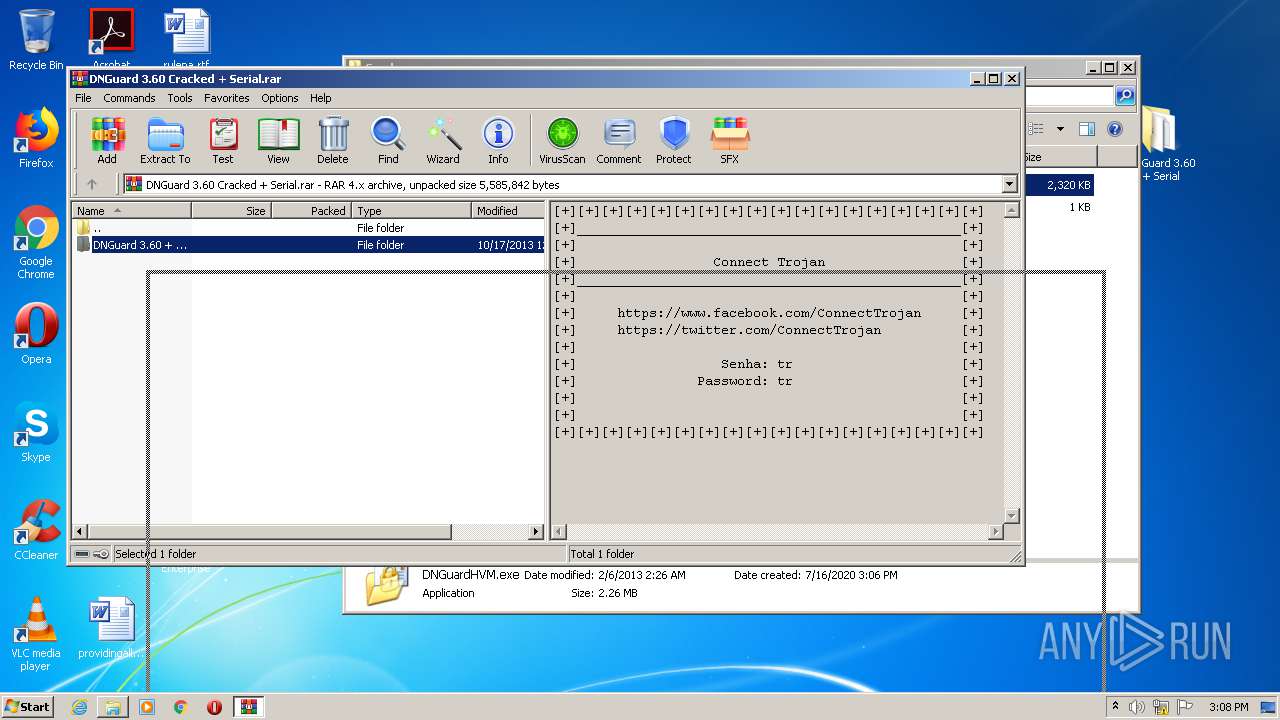The height and width of the screenshot is (720, 1280).
Task: Click the drive icon in the status bar
Action: (x=82, y=554)
